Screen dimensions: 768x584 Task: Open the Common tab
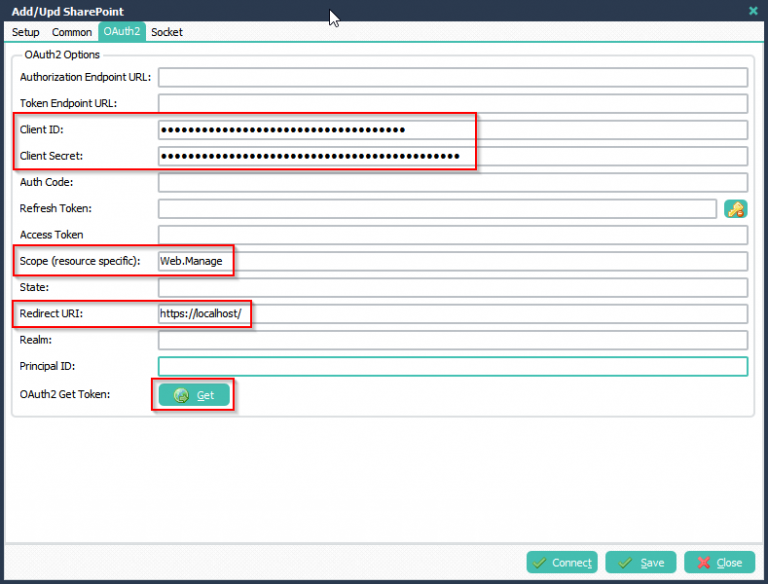point(72,32)
